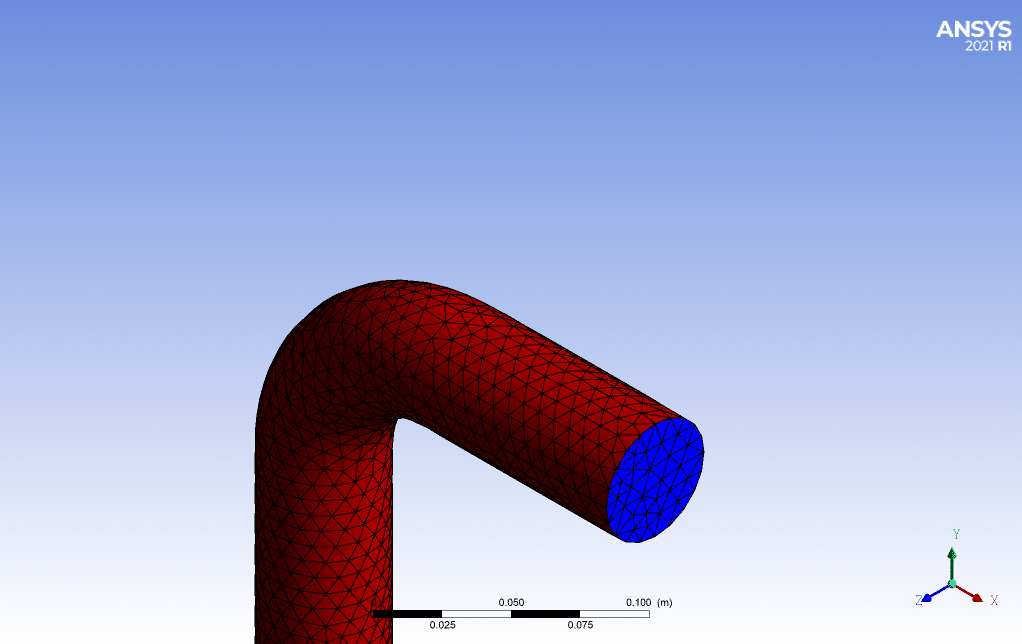Select the blue outlet face of the pipe
The height and width of the screenshot is (644, 1022).
tap(655, 480)
